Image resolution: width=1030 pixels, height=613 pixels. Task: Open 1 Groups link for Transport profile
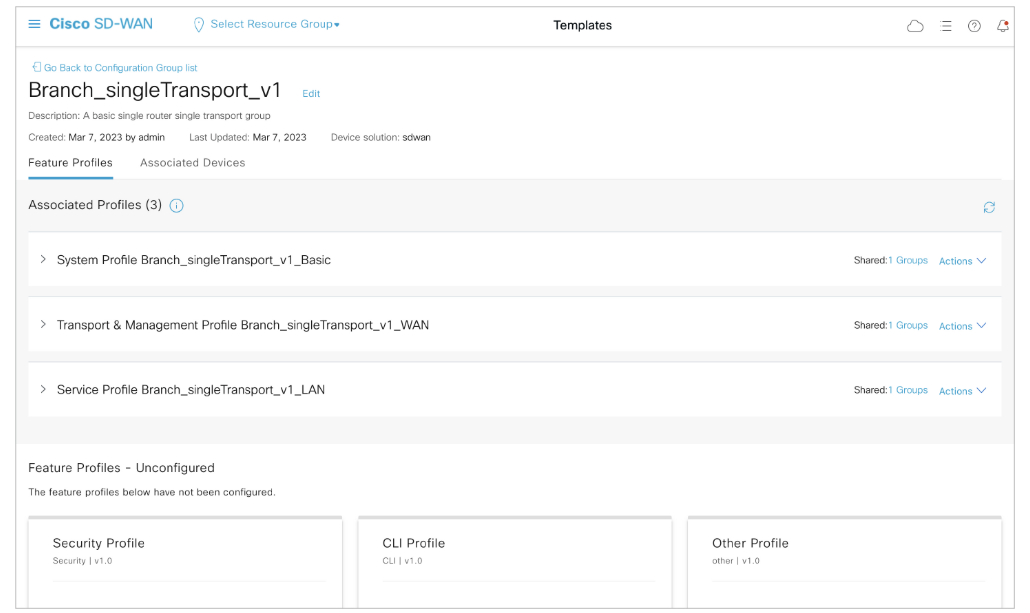tap(908, 325)
